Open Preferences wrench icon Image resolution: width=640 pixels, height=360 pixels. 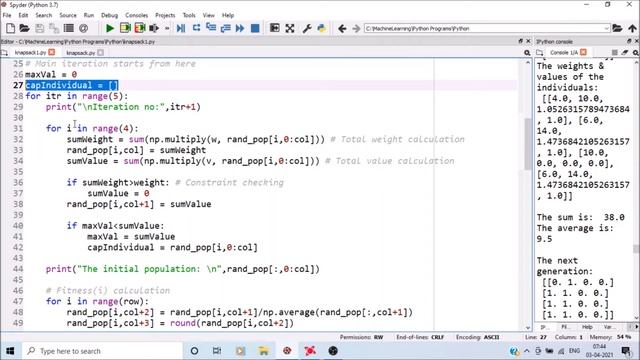coord(307,28)
